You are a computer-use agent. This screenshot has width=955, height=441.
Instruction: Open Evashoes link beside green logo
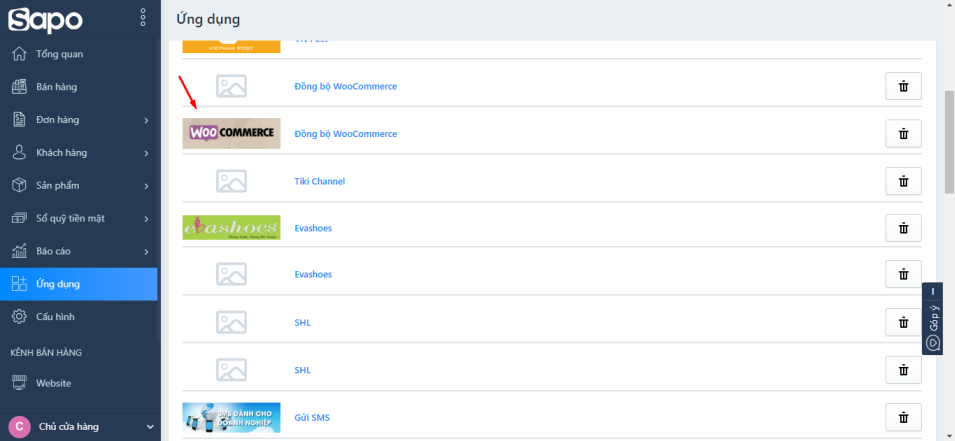coord(313,228)
